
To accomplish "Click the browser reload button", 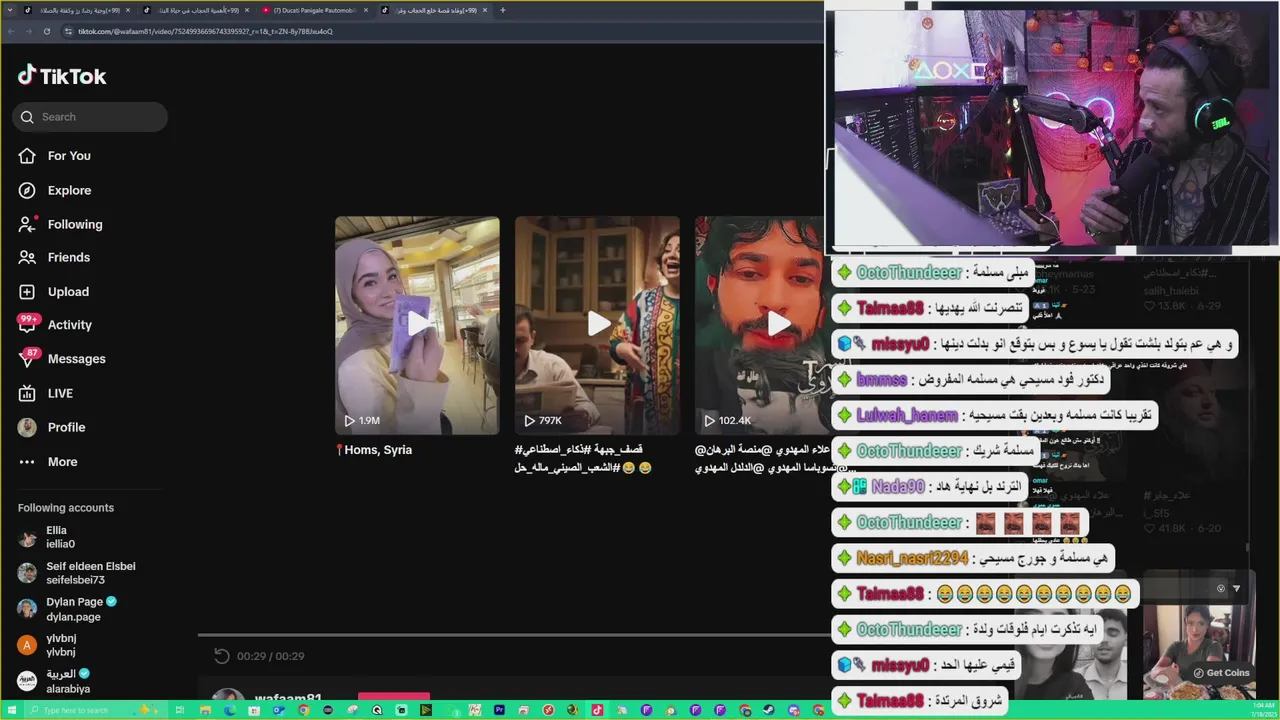I will click(x=47, y=31).
